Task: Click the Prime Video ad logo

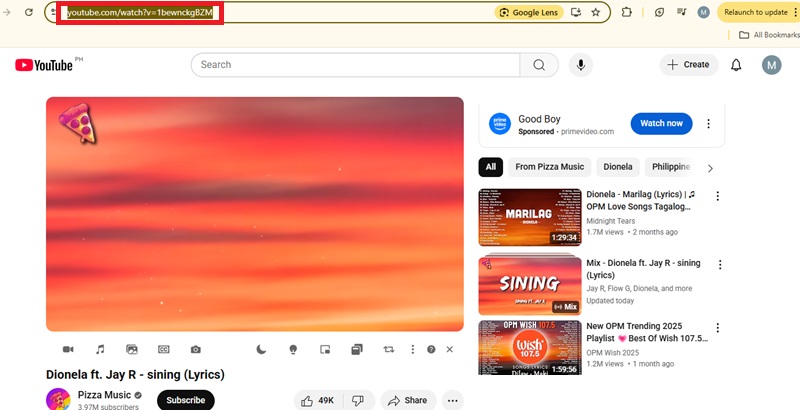Action: 499,124
